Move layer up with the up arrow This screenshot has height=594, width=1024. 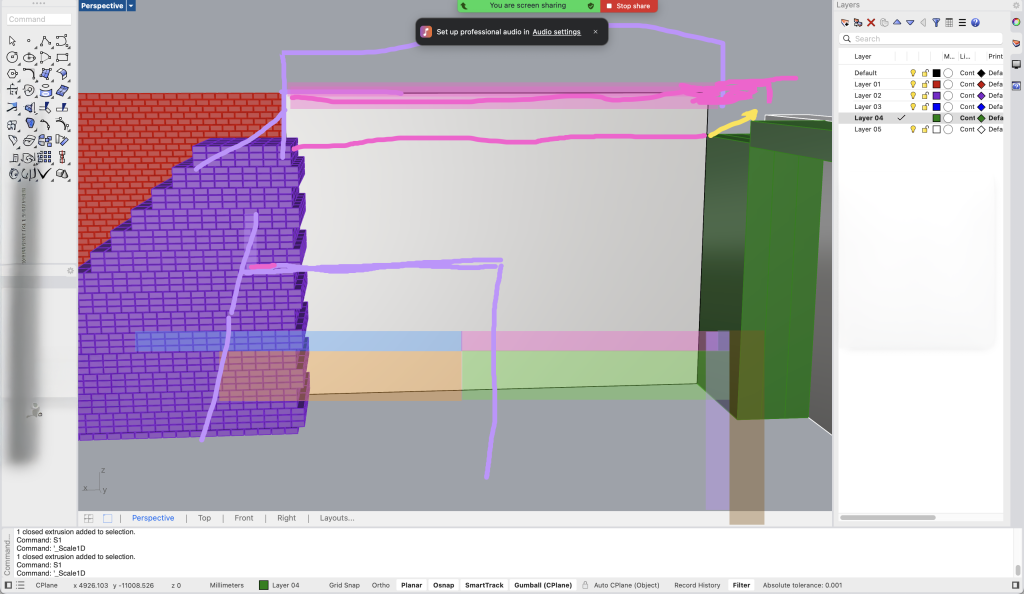[897, 22]
